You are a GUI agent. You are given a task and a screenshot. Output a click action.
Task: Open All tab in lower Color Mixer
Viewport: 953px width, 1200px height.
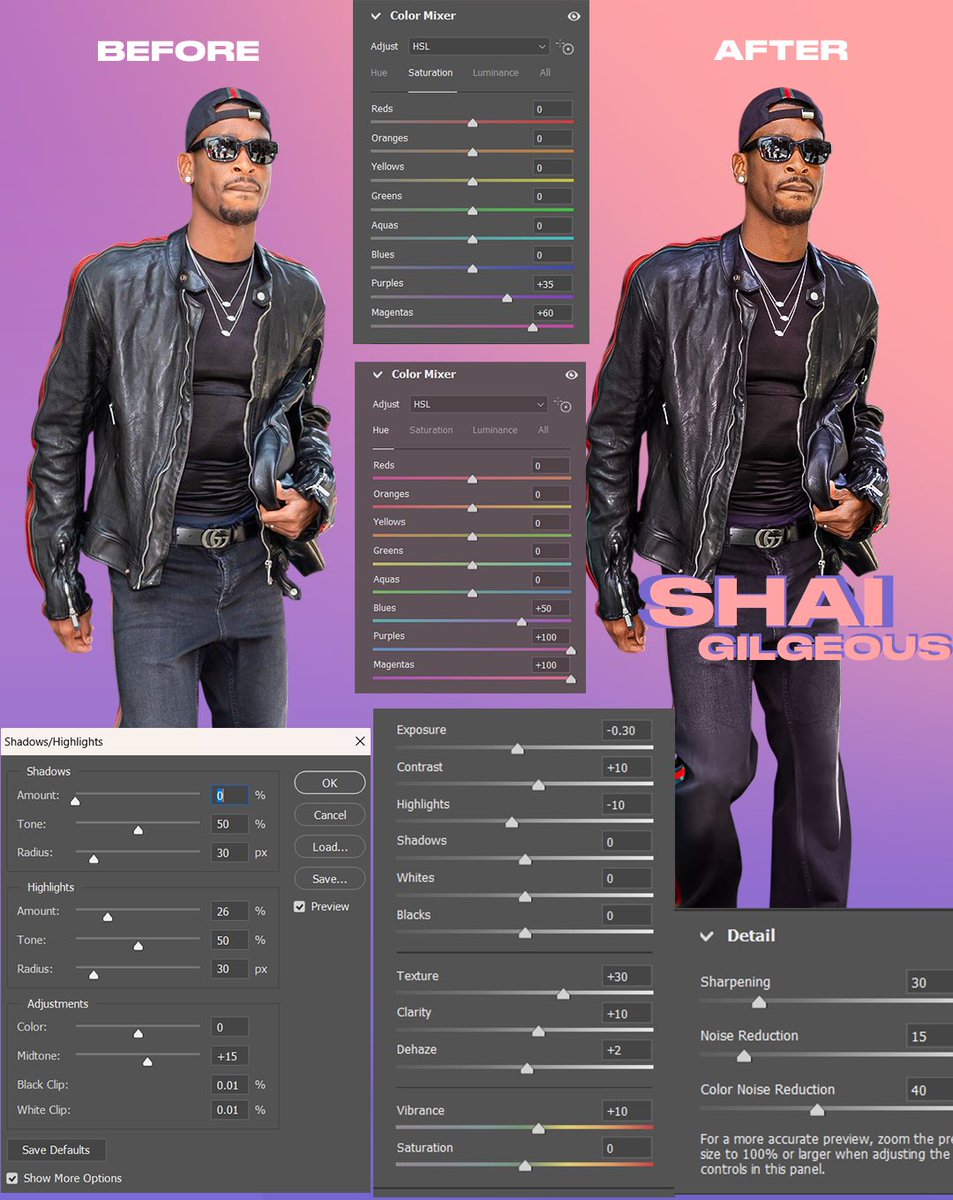coord(543,430)
